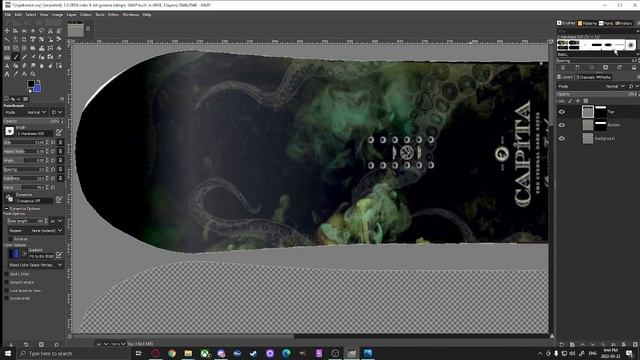Enable Smooth stroke checkbox

click(x=6, y=282)
